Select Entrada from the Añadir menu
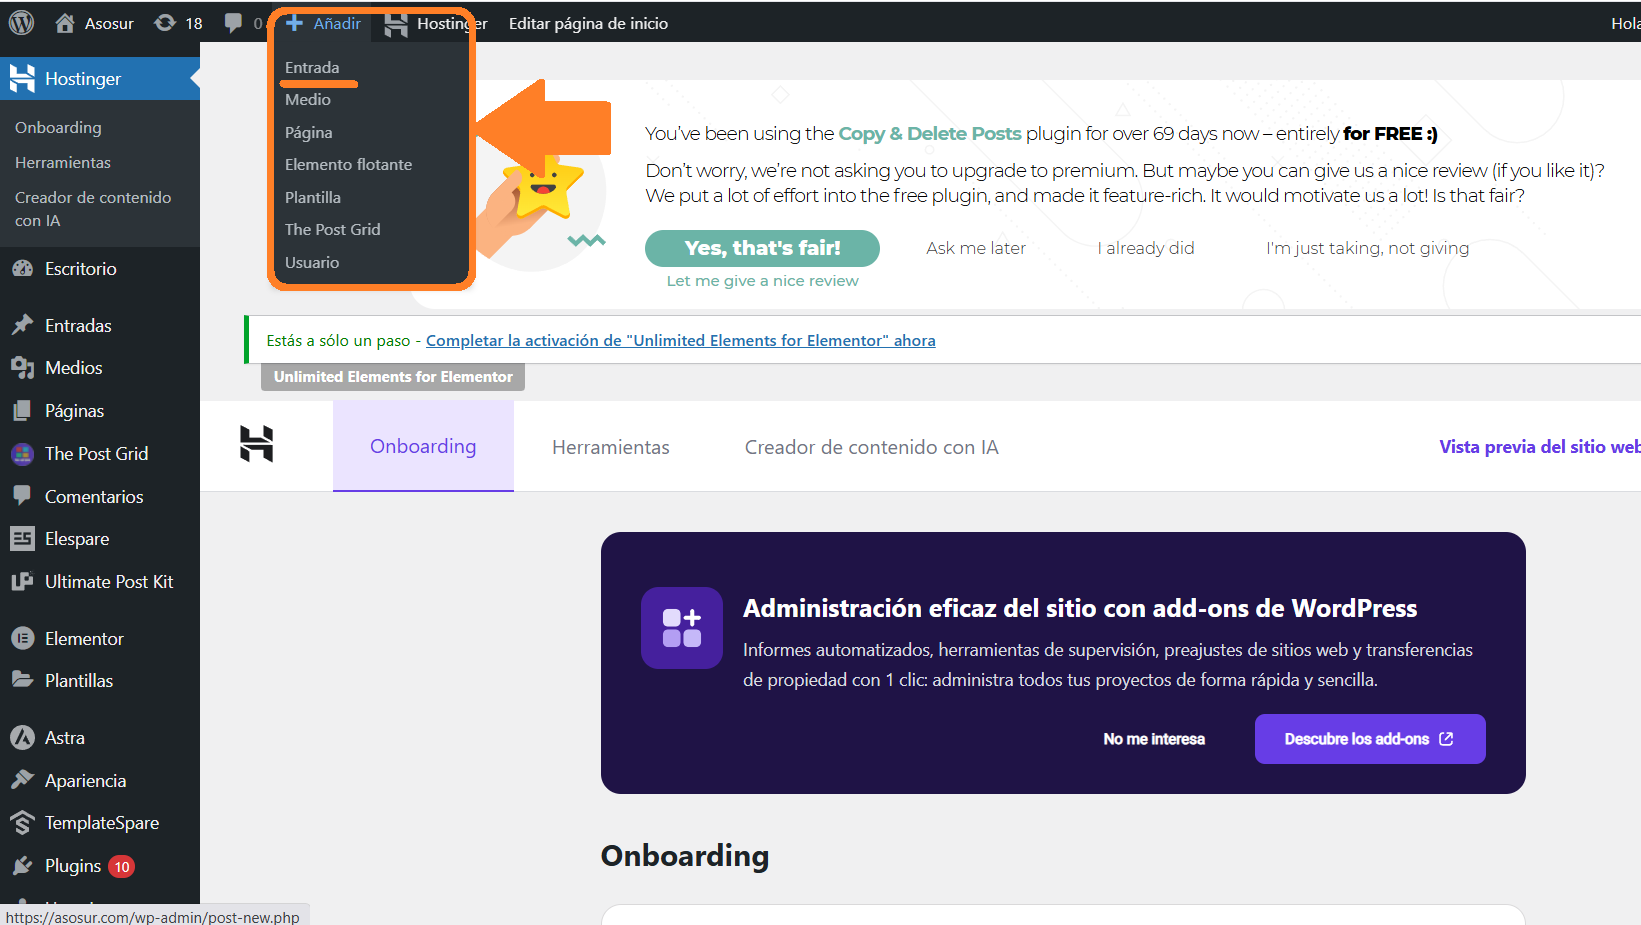 point(312,67)
